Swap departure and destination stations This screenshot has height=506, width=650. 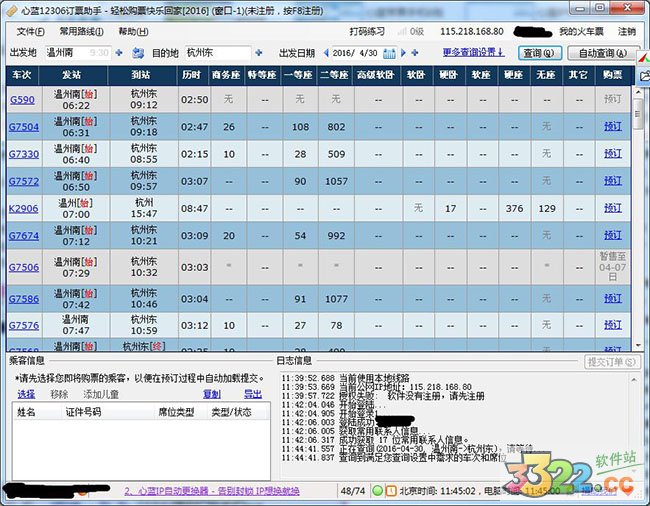tap(138, 53)
